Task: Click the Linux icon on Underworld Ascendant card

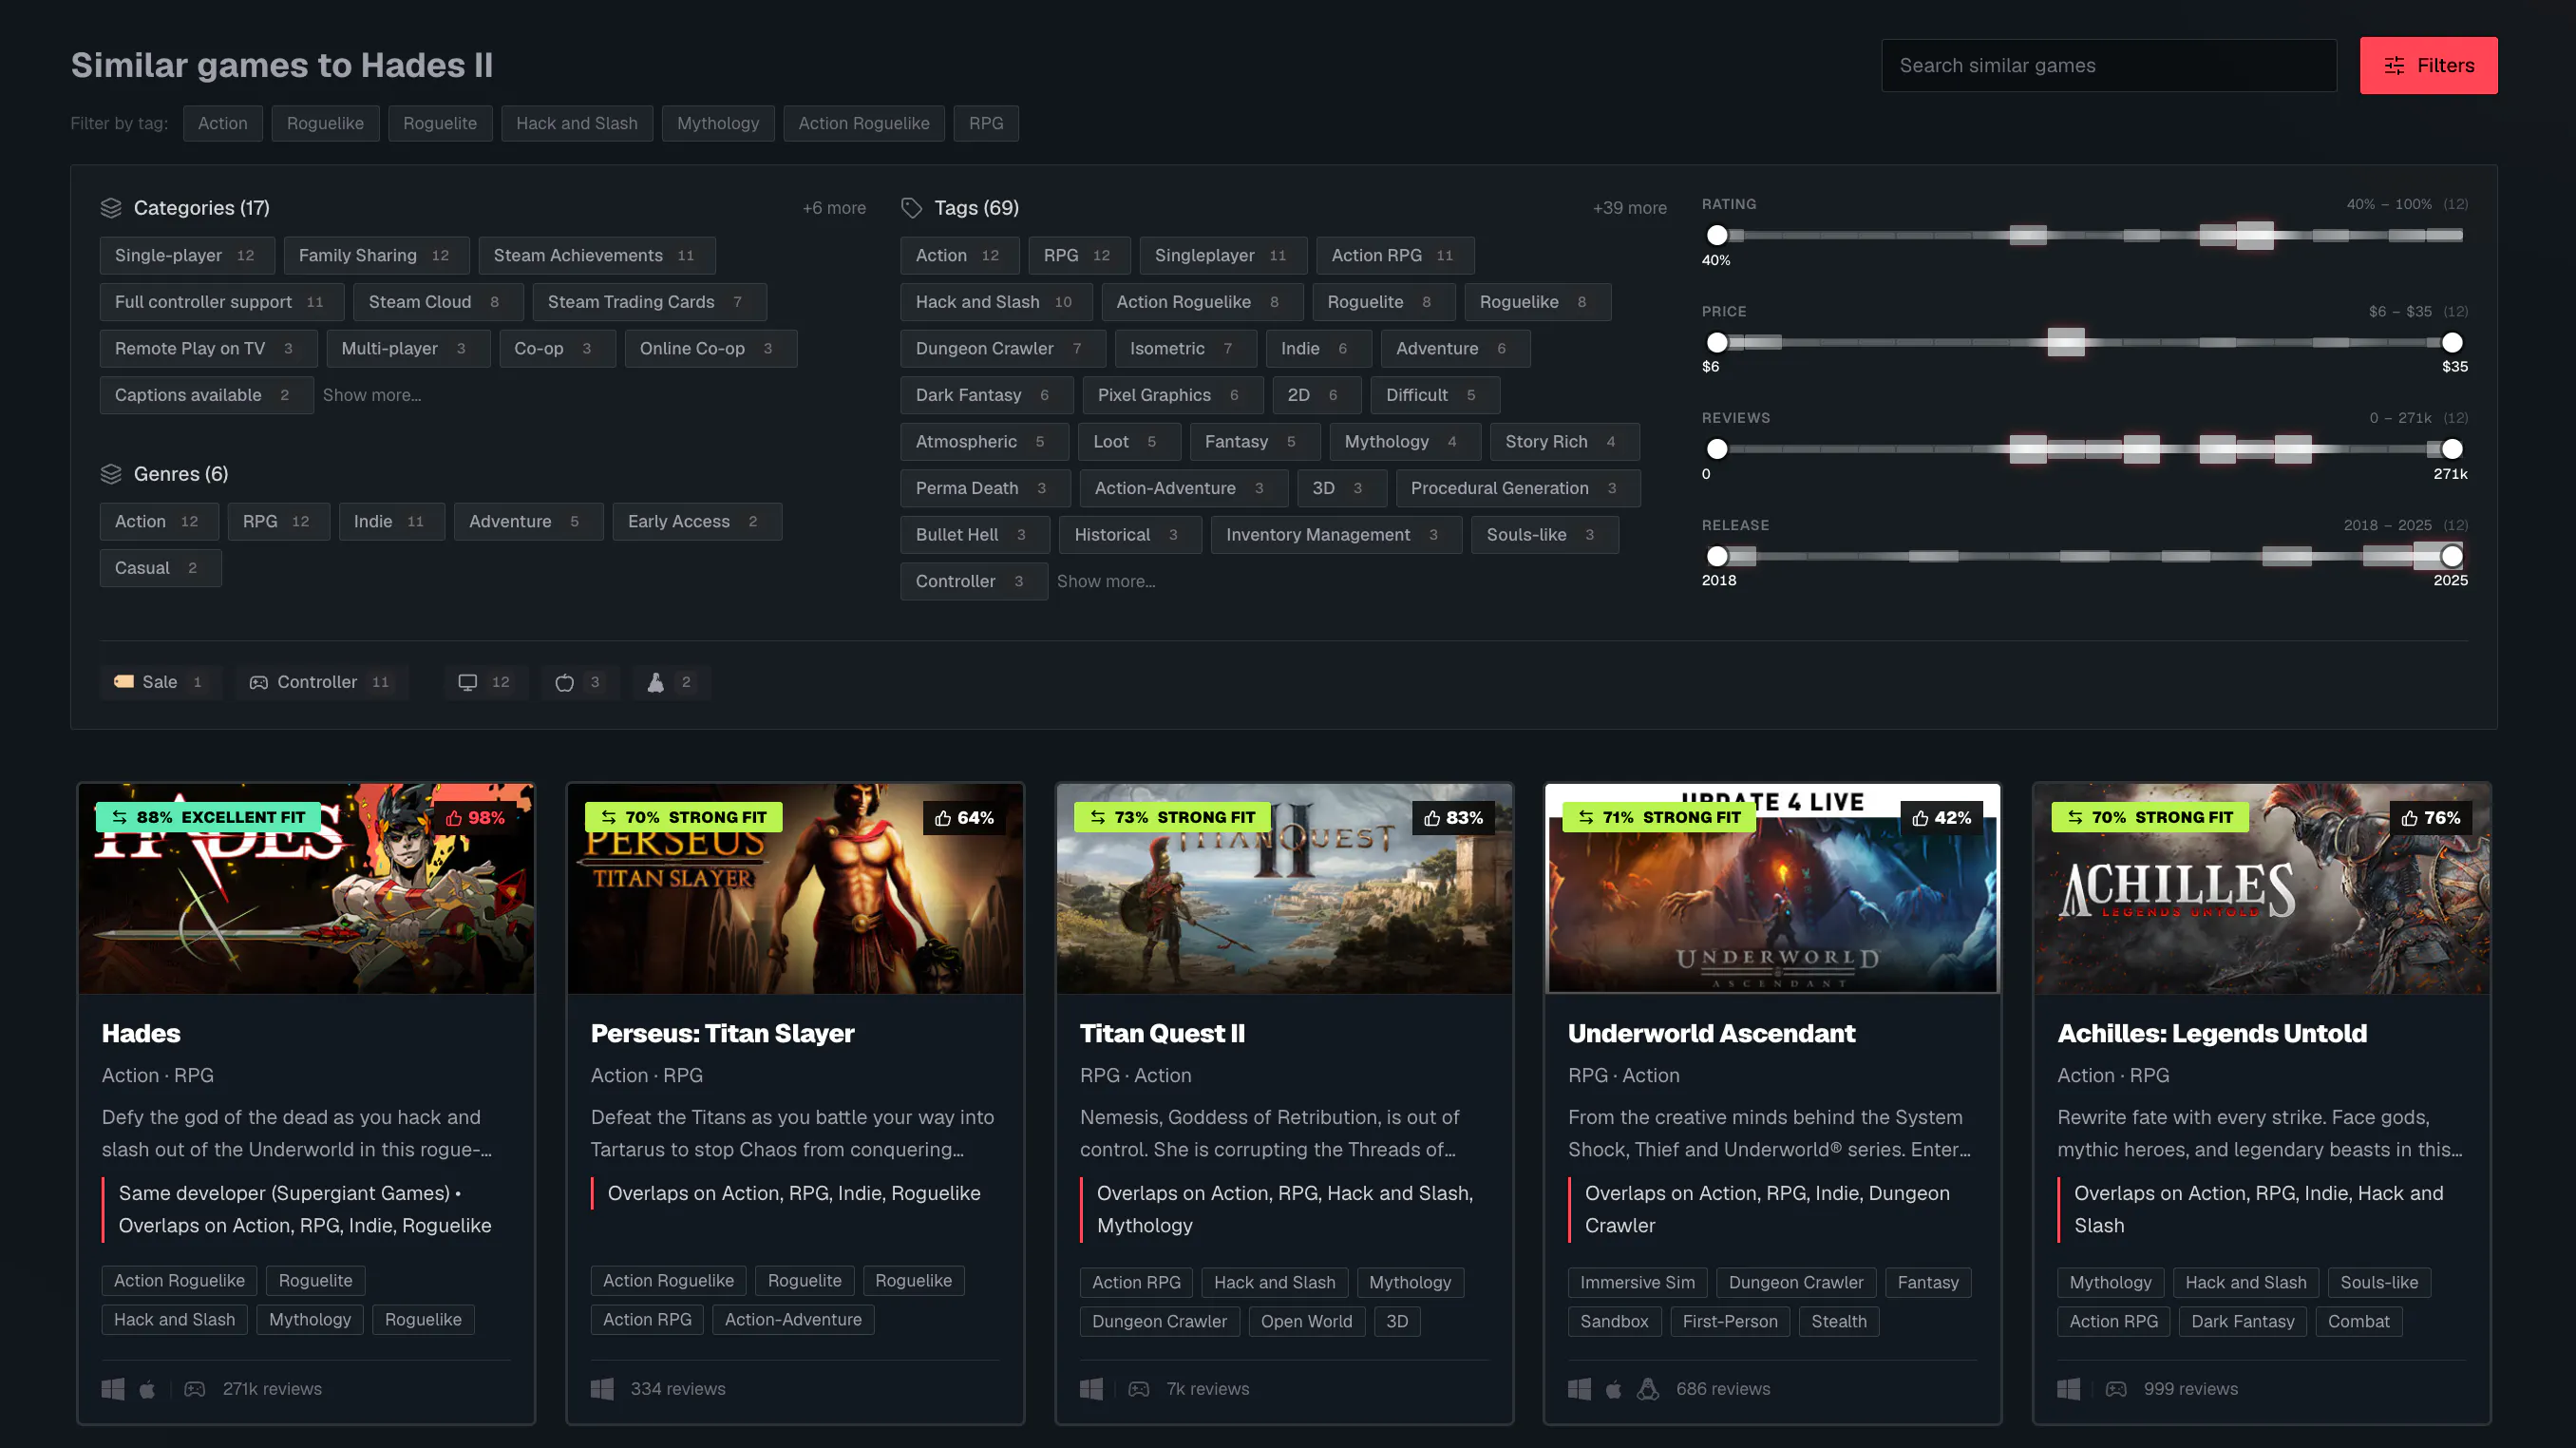Action: [1648, 1389]
